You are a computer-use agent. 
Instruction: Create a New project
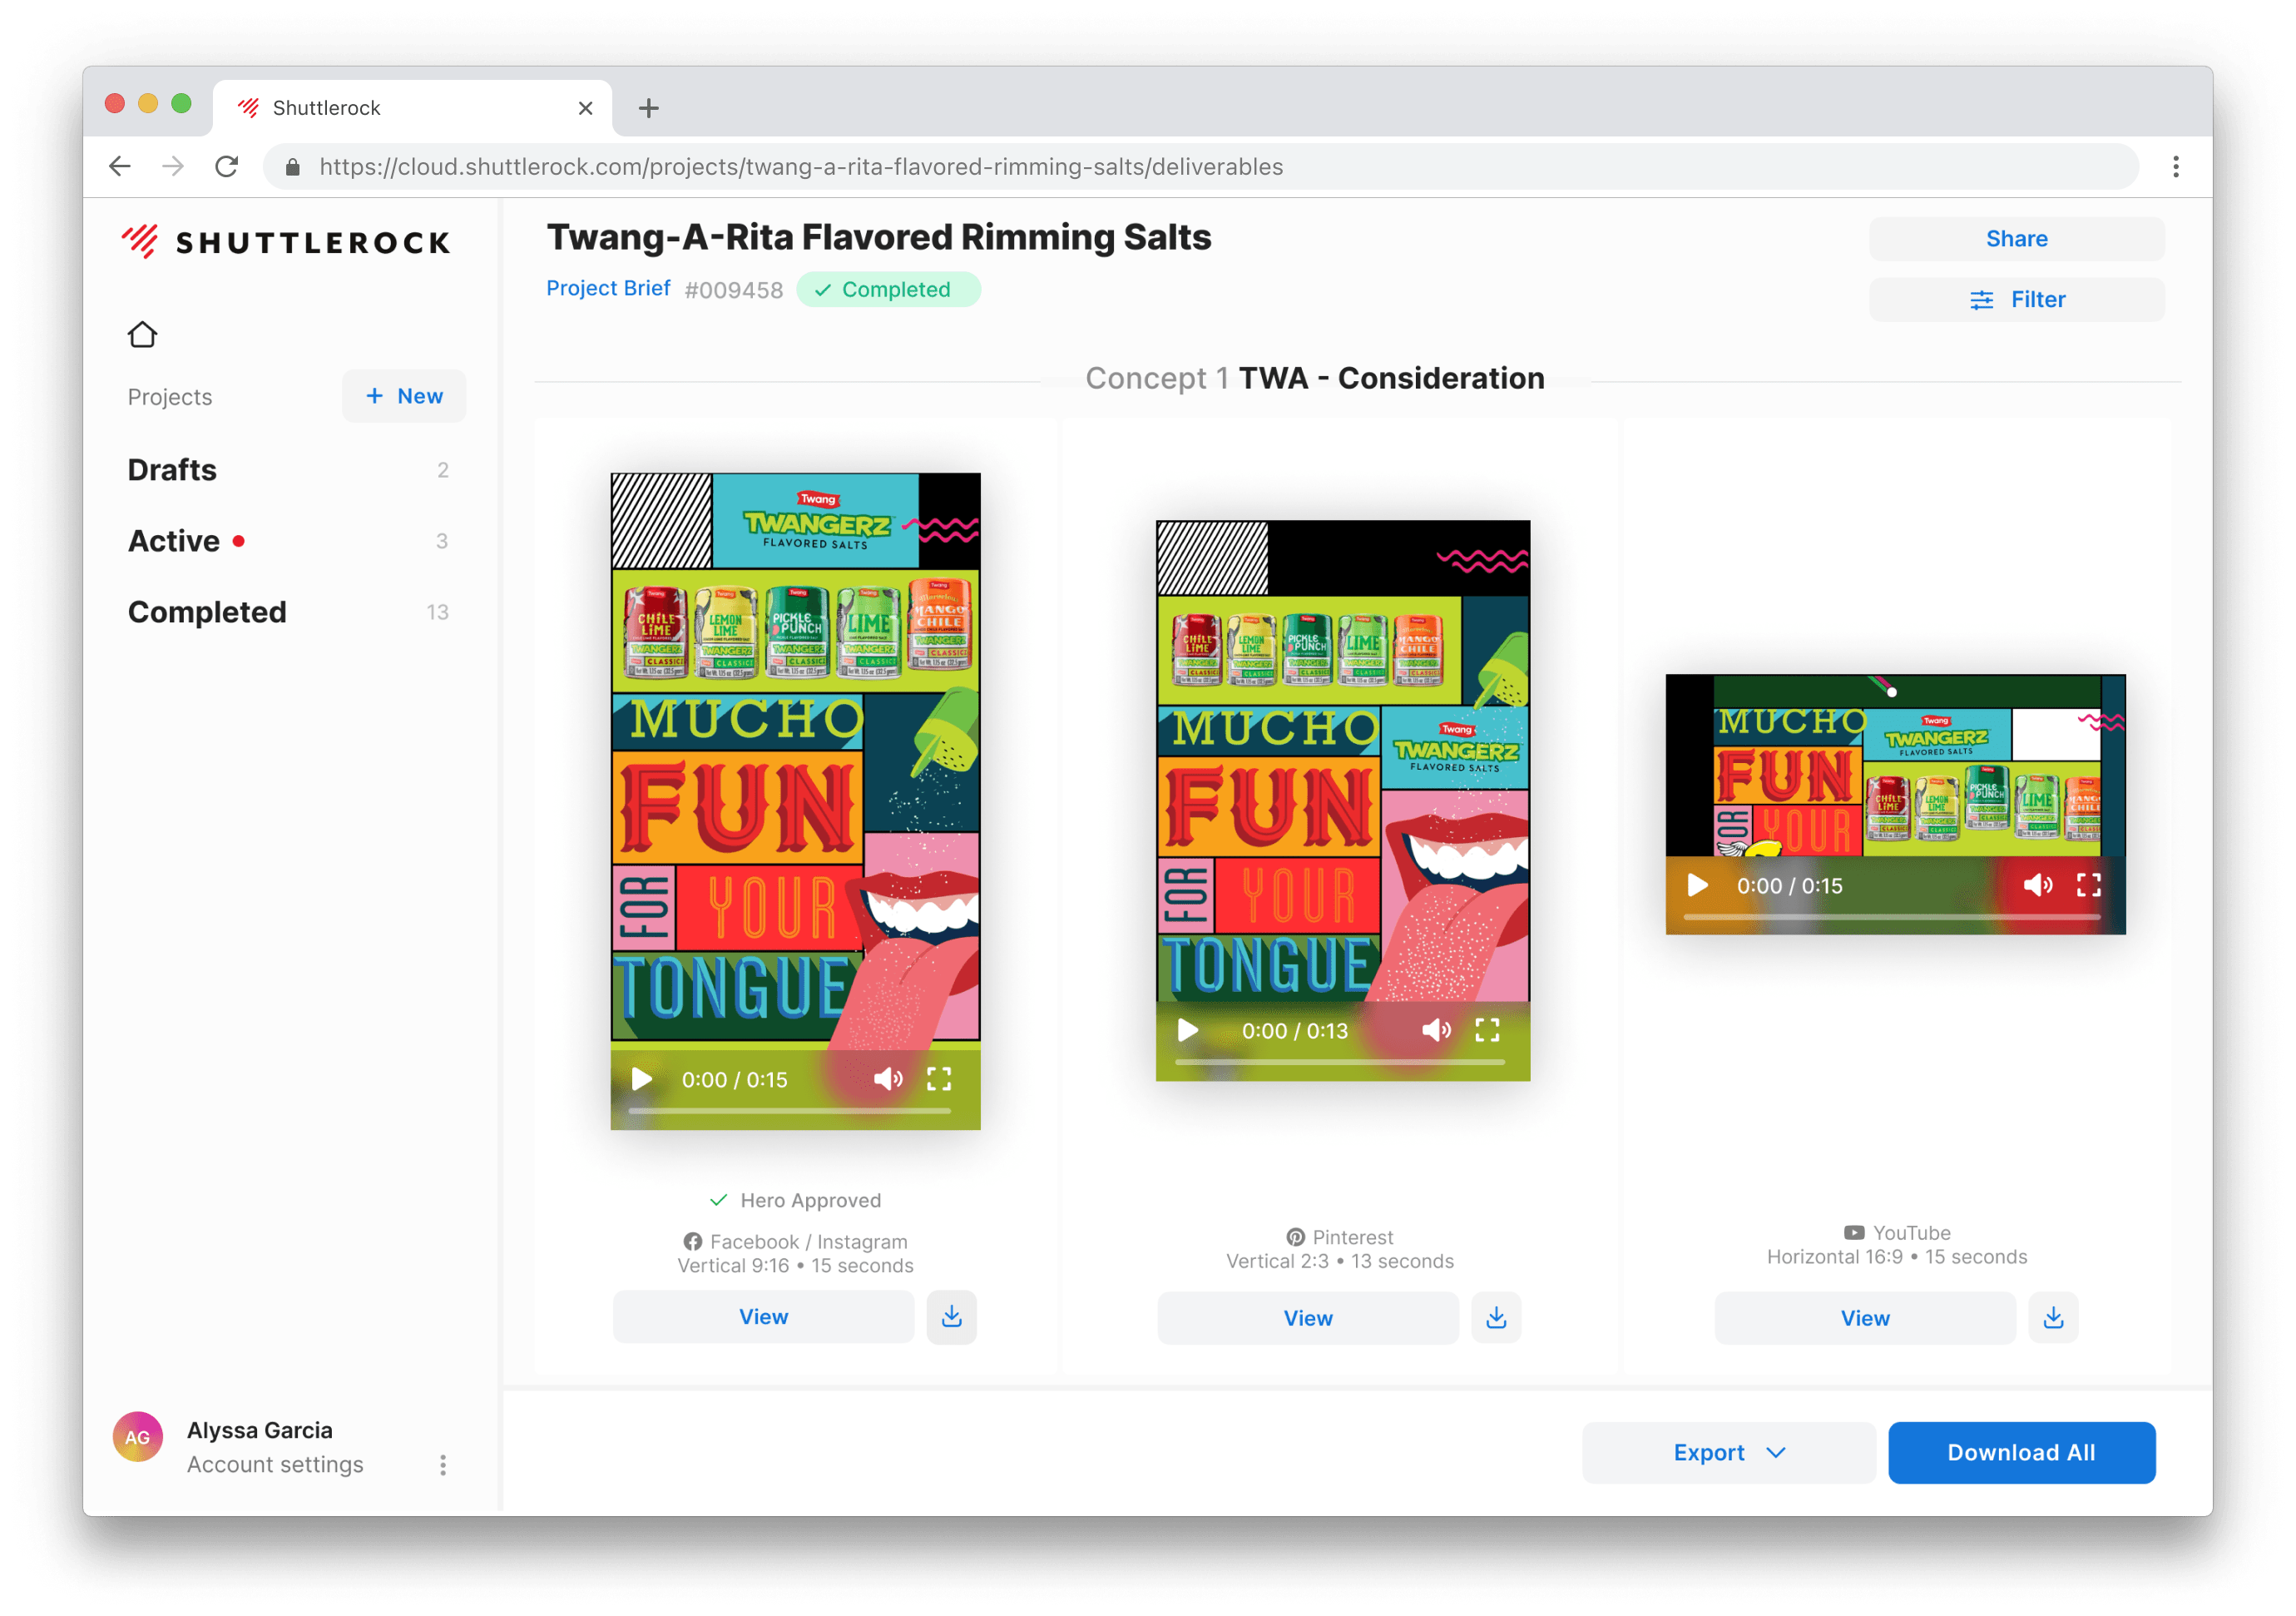click(404, 396)
